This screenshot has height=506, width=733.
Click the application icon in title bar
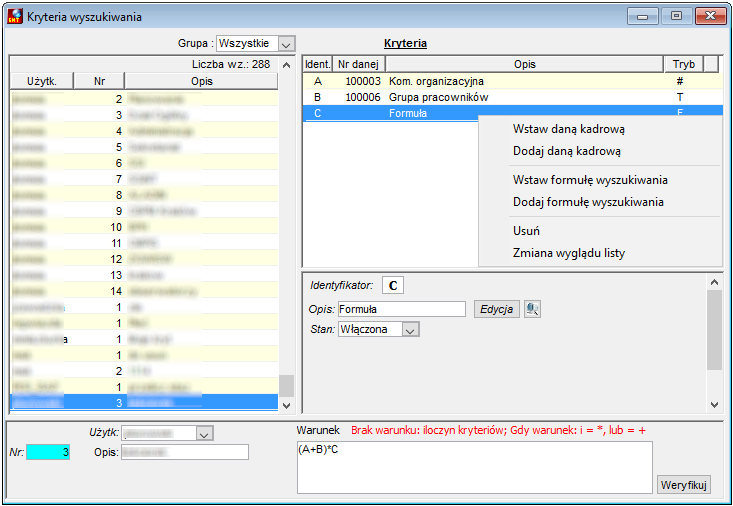[x=15, y=16]
